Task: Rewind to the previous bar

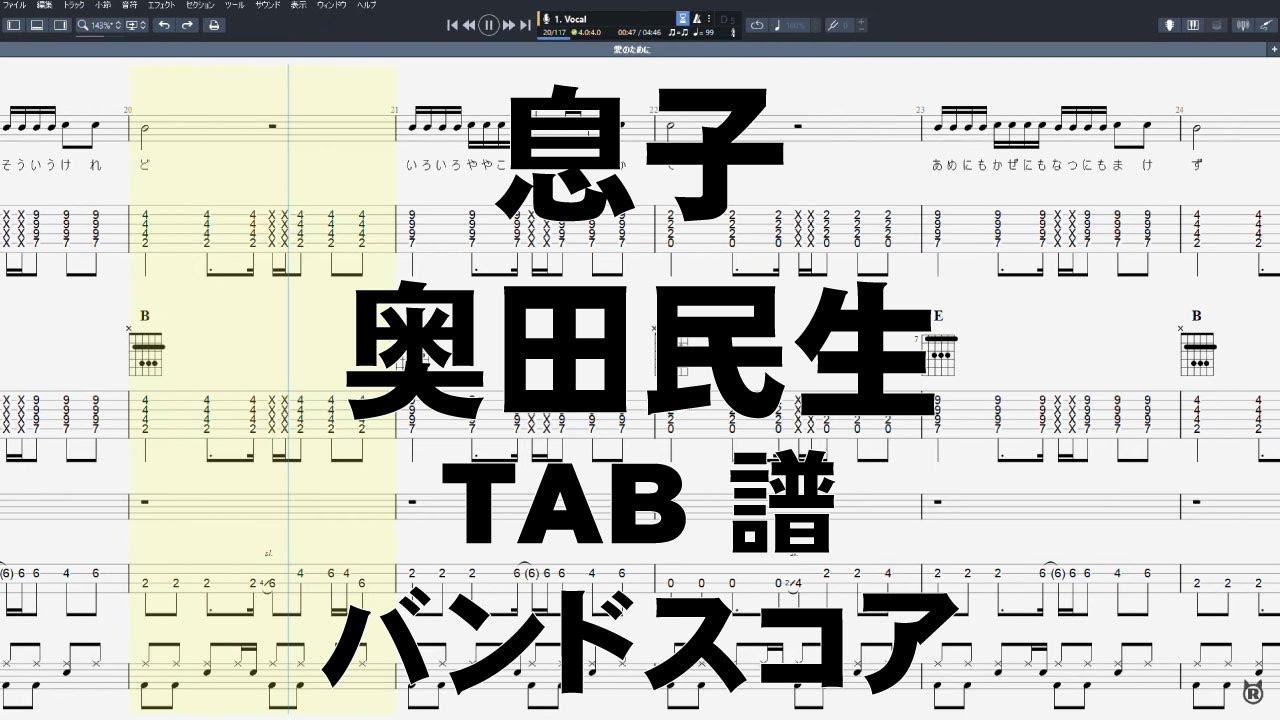Action: point(469,25)
